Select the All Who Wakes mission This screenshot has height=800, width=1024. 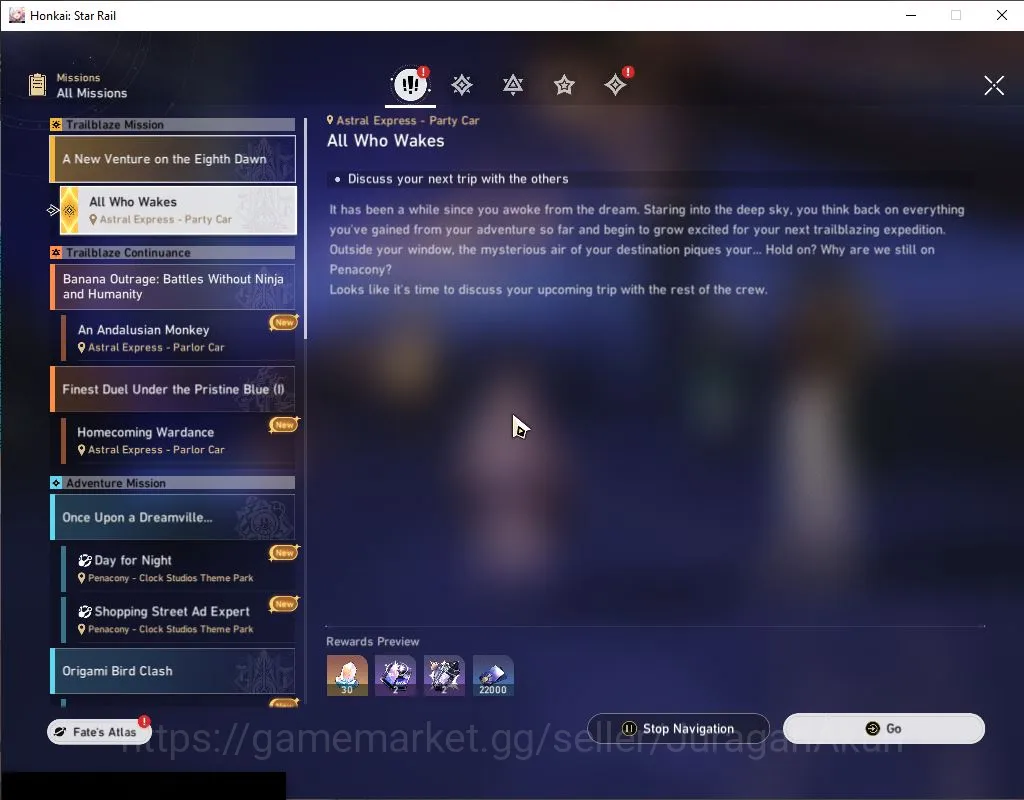(x=178, y=210)
